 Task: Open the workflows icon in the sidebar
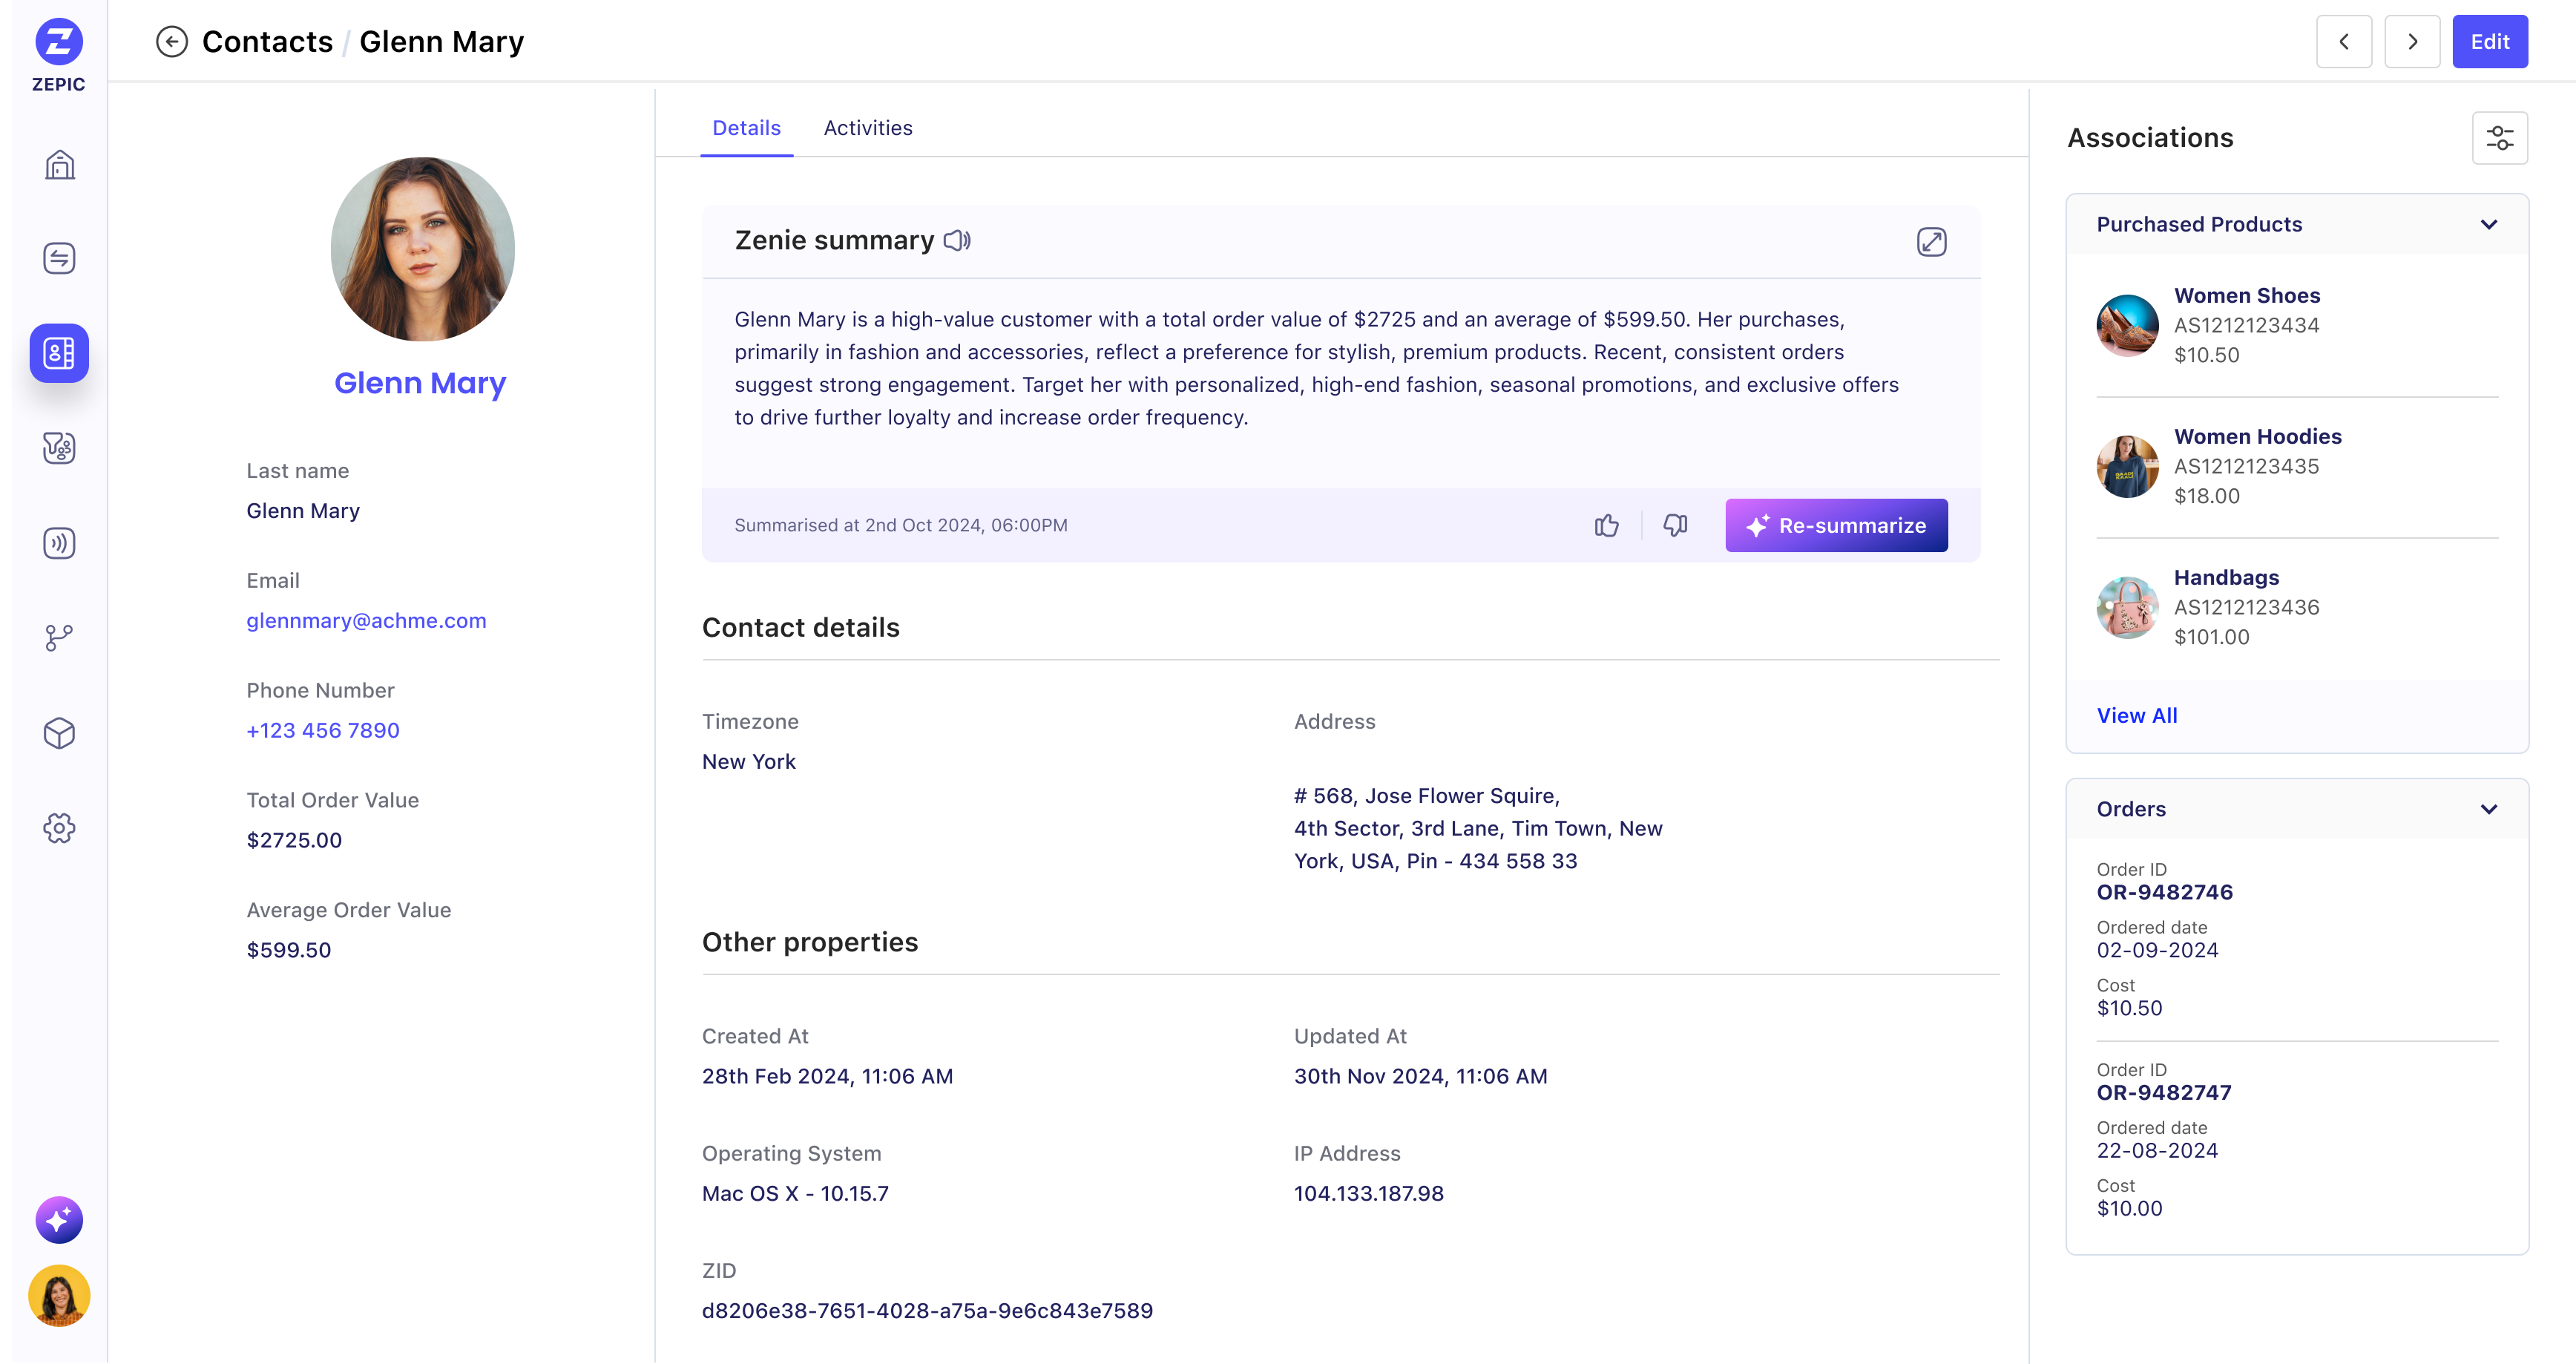[x=59, y=638]
